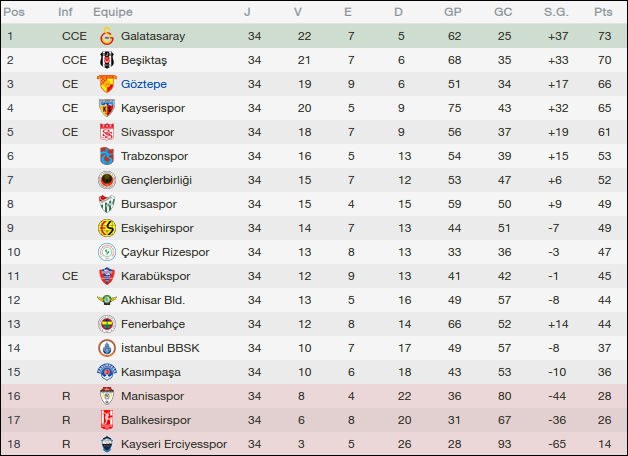The width and height of the screenshot is (628, 456).
Task: Open the Göztepe team link
Action: (144, 84)
